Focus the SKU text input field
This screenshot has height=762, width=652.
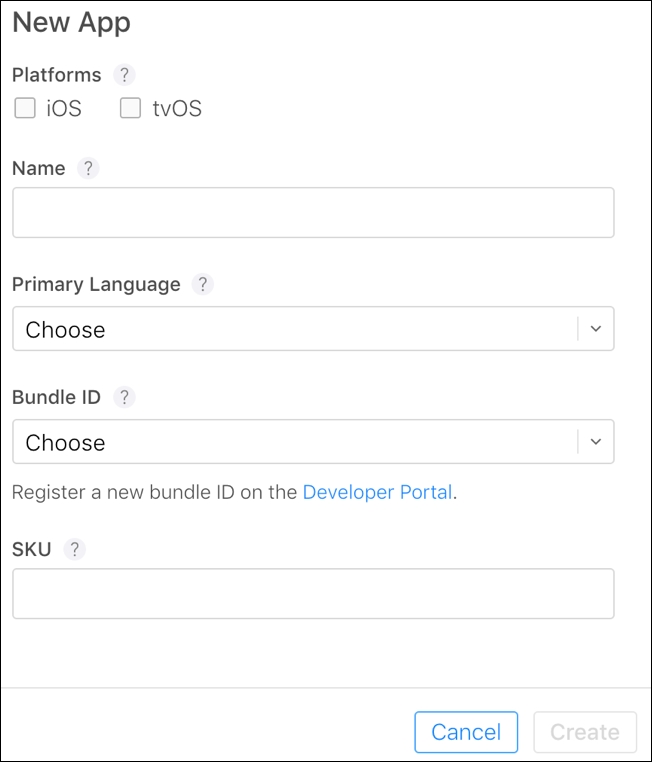click(313, 593)
